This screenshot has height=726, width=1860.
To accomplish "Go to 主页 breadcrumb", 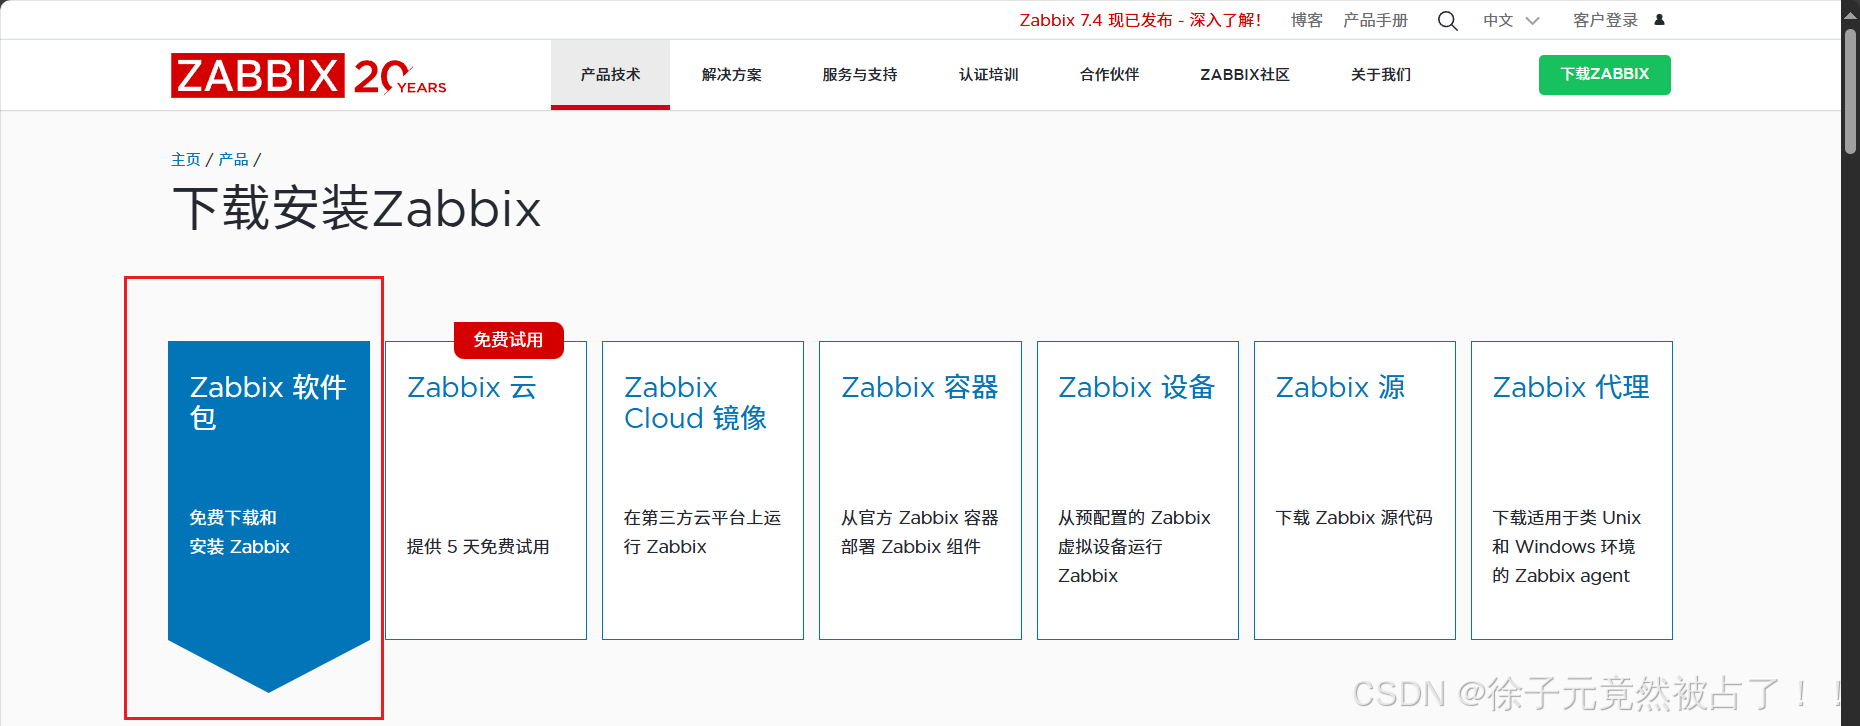I will (186, 160).
